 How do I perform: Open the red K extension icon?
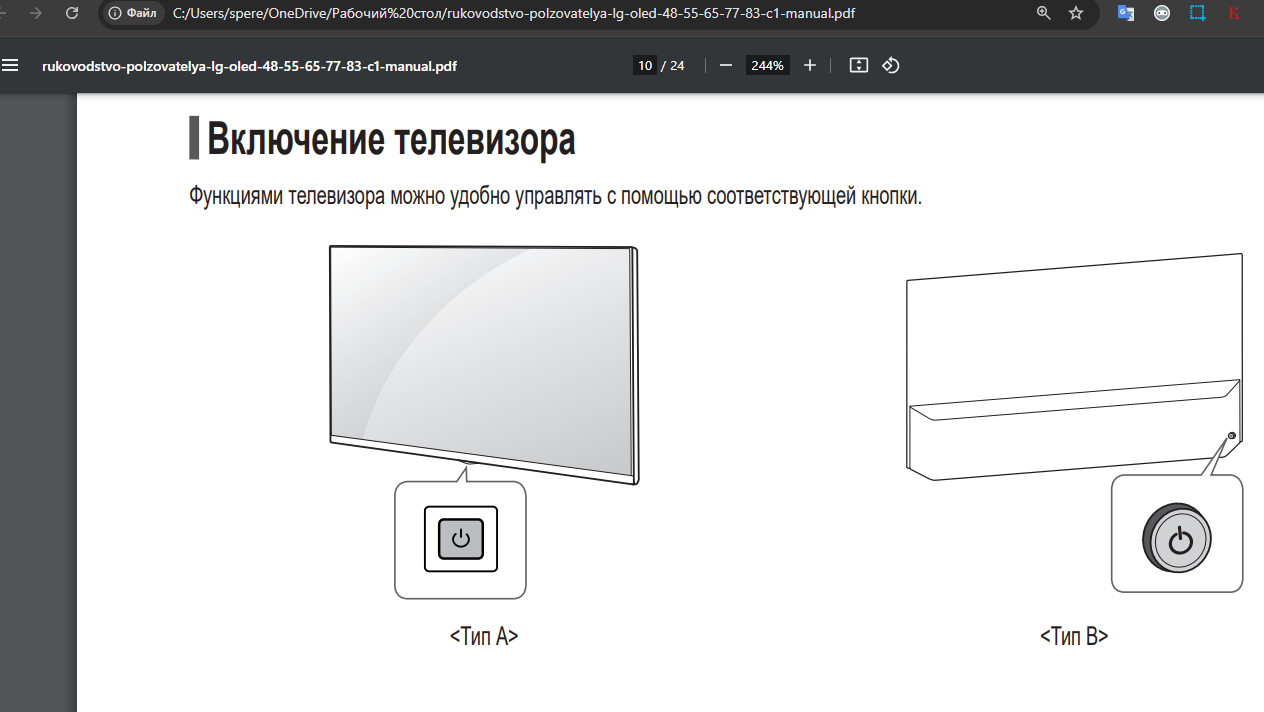click(x=1233, y=14)
